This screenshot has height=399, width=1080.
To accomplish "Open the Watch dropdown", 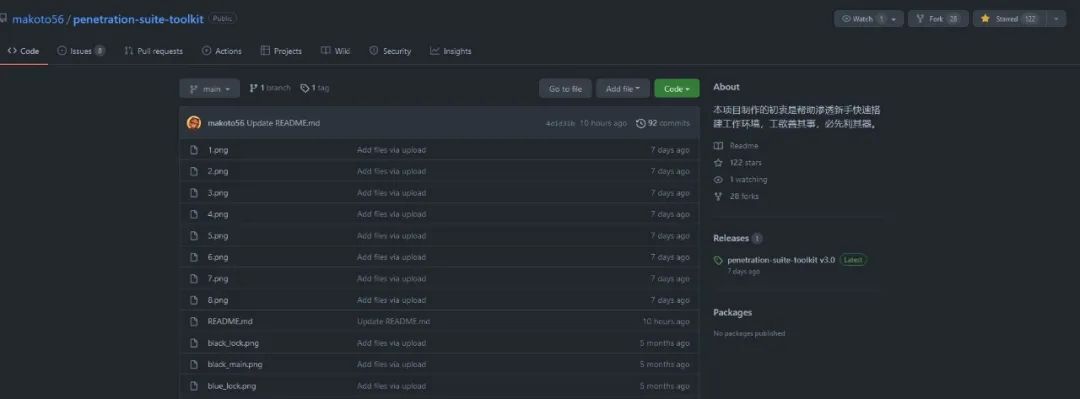I will 869,19.
